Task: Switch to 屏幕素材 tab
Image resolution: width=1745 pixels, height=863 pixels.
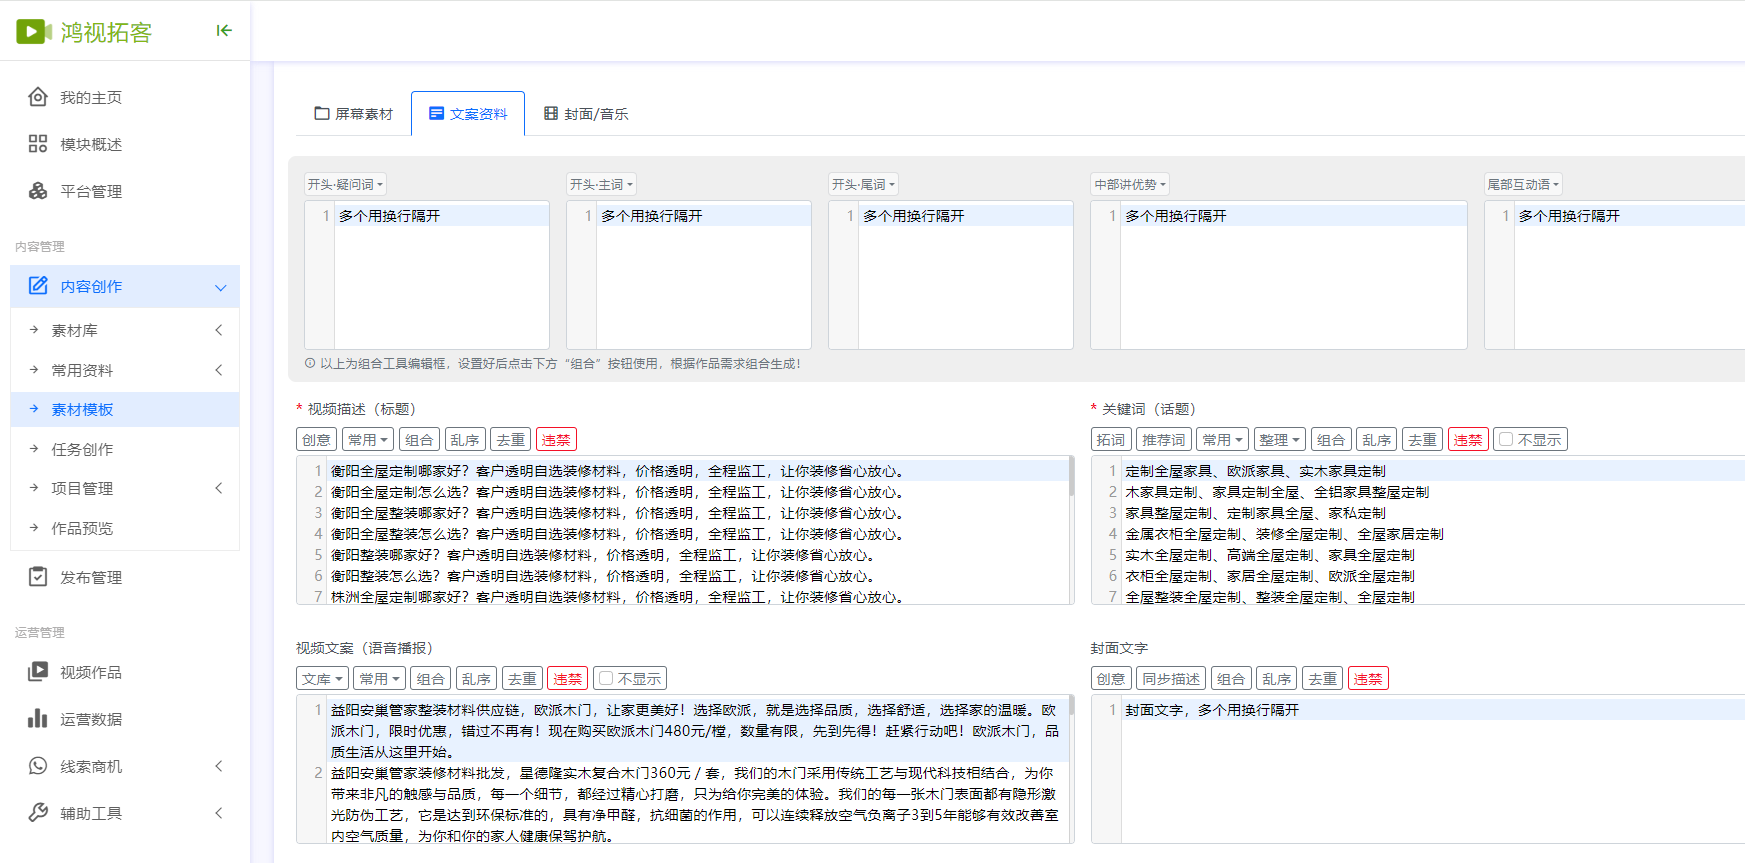Action: click(353, 114)
